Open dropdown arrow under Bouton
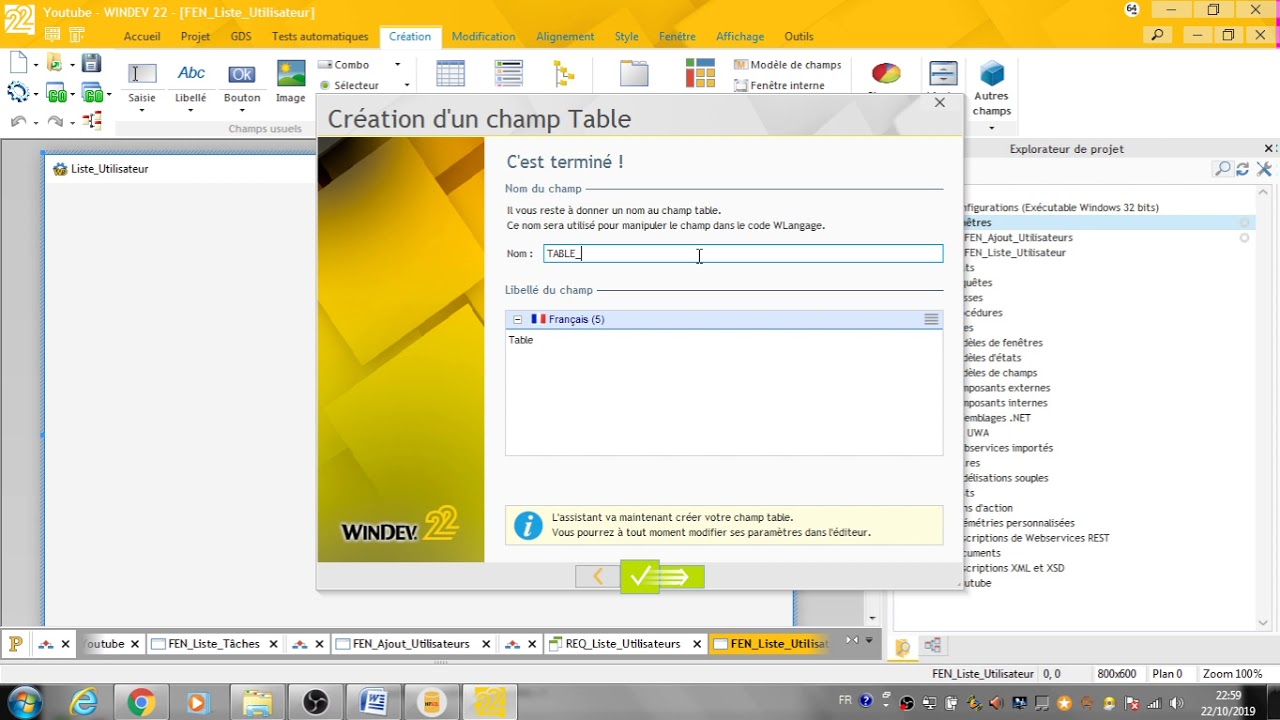This screenshot has width=1280, height=720. [241, 111]
